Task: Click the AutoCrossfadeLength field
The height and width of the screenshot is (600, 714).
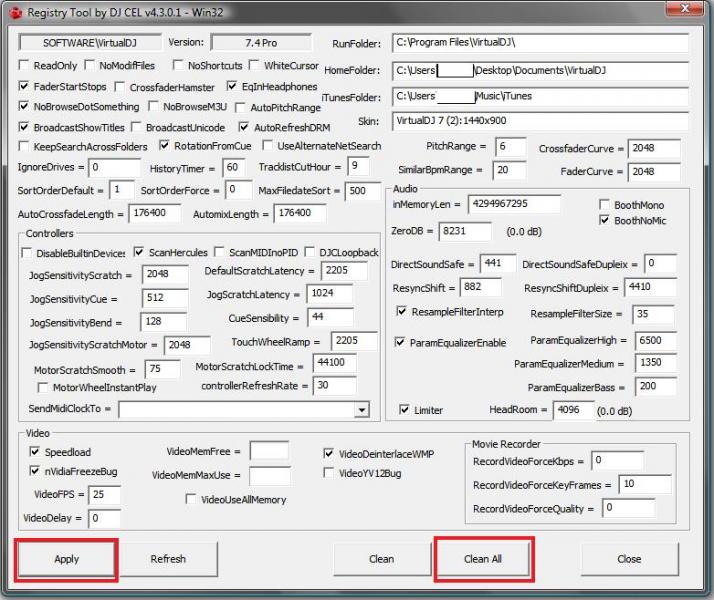Action: click(x=155, y=213)
